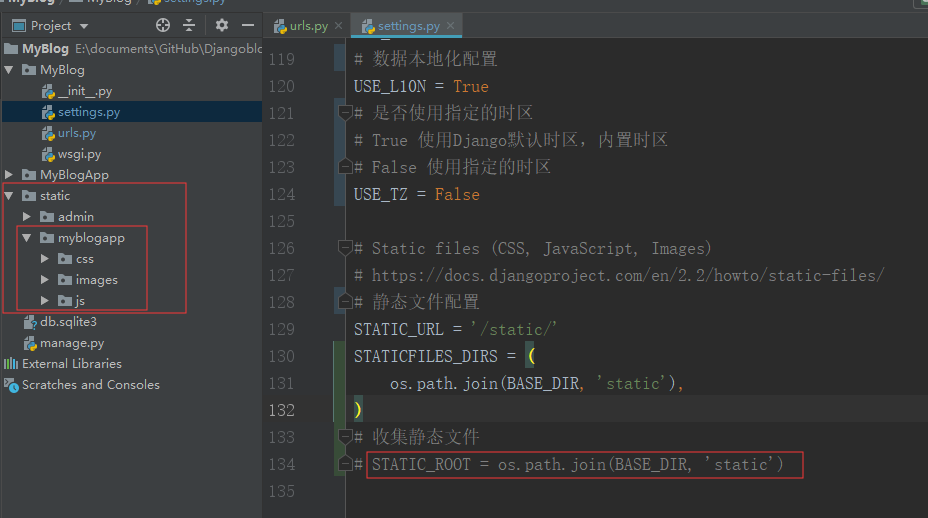
Task: Click the djangoproject.com docs URL comment
Action: coord(619,275)
